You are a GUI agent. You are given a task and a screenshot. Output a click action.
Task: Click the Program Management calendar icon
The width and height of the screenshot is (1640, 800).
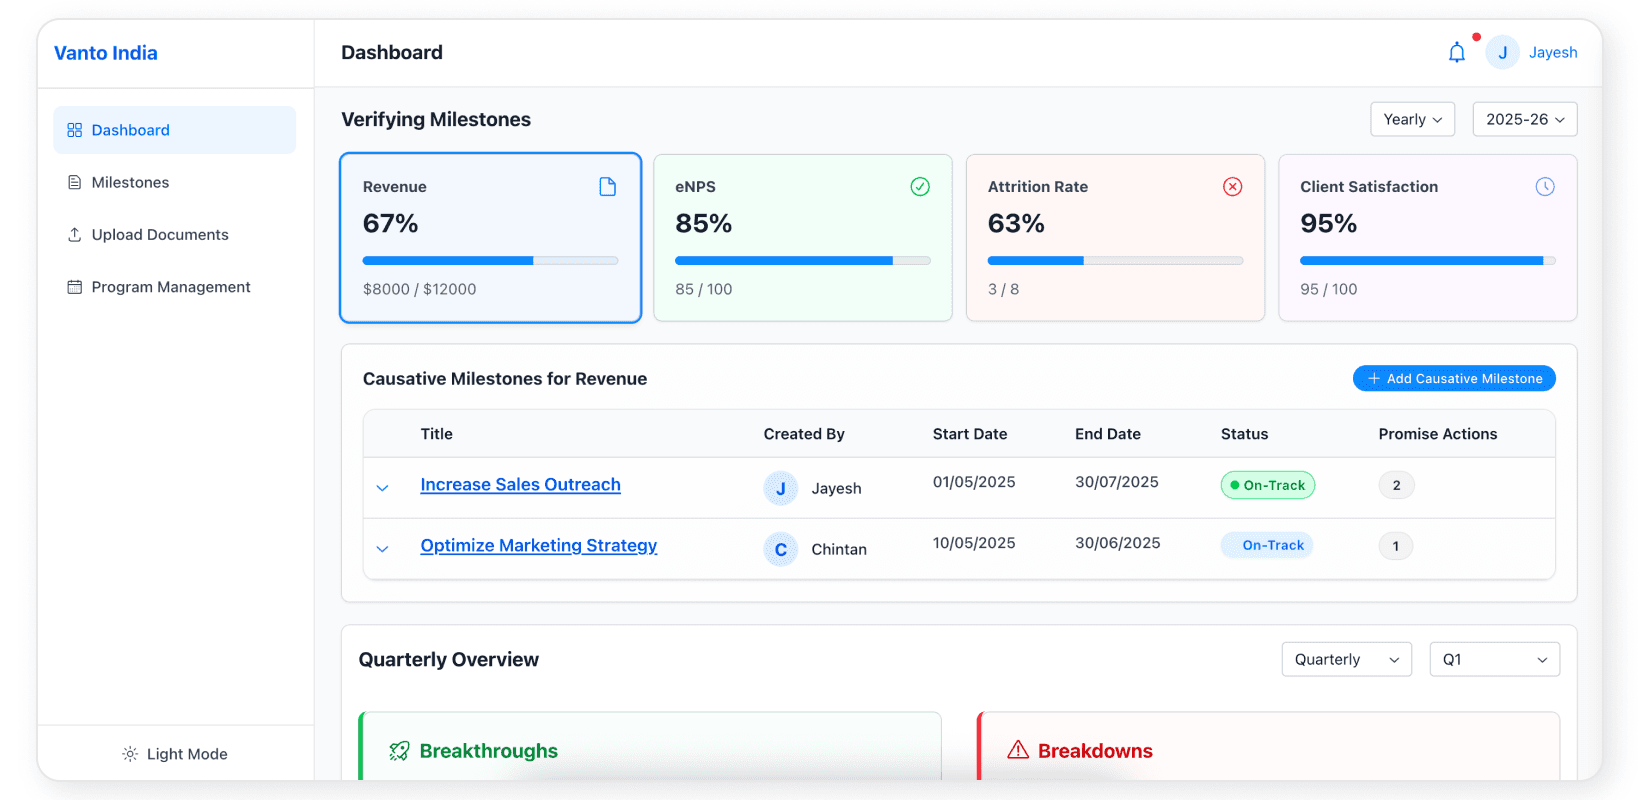tap(74, 287)
